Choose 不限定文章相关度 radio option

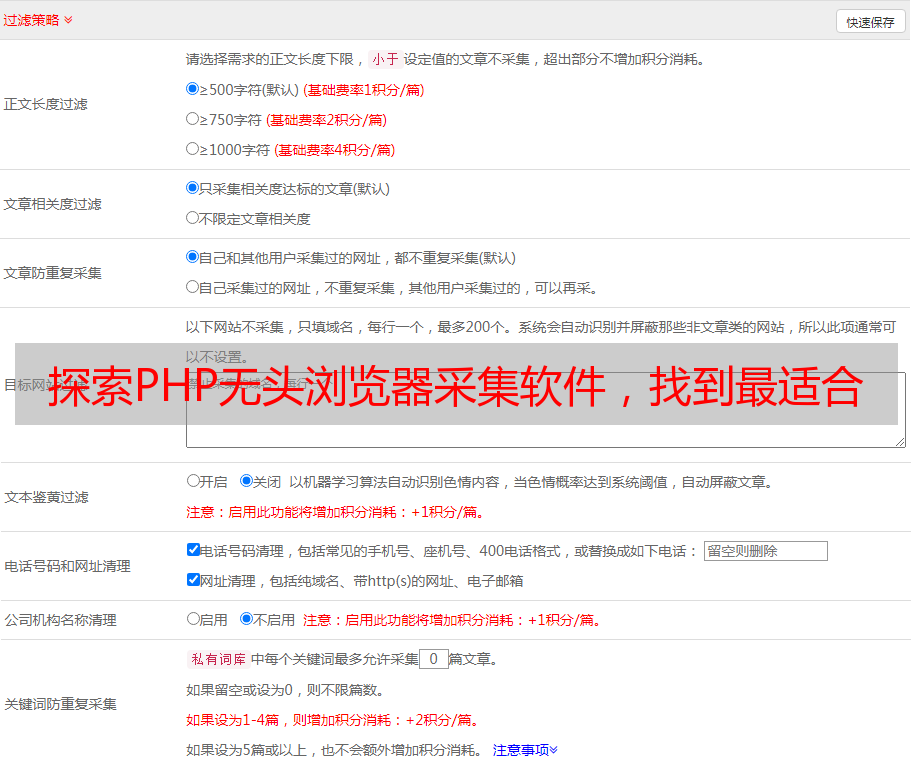tap(193, 218)
